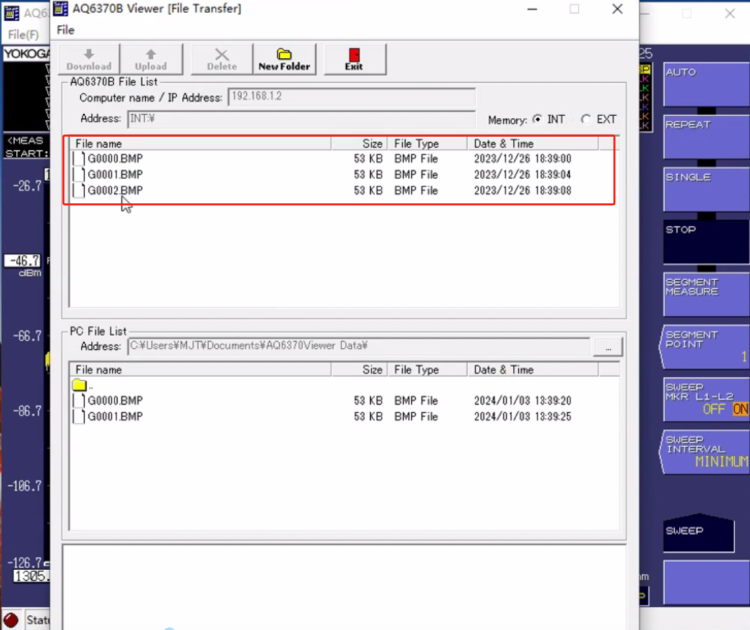750x630 pixels.
Task: Click the Computer name / IP Address field
Action: [x=351, y=97]
